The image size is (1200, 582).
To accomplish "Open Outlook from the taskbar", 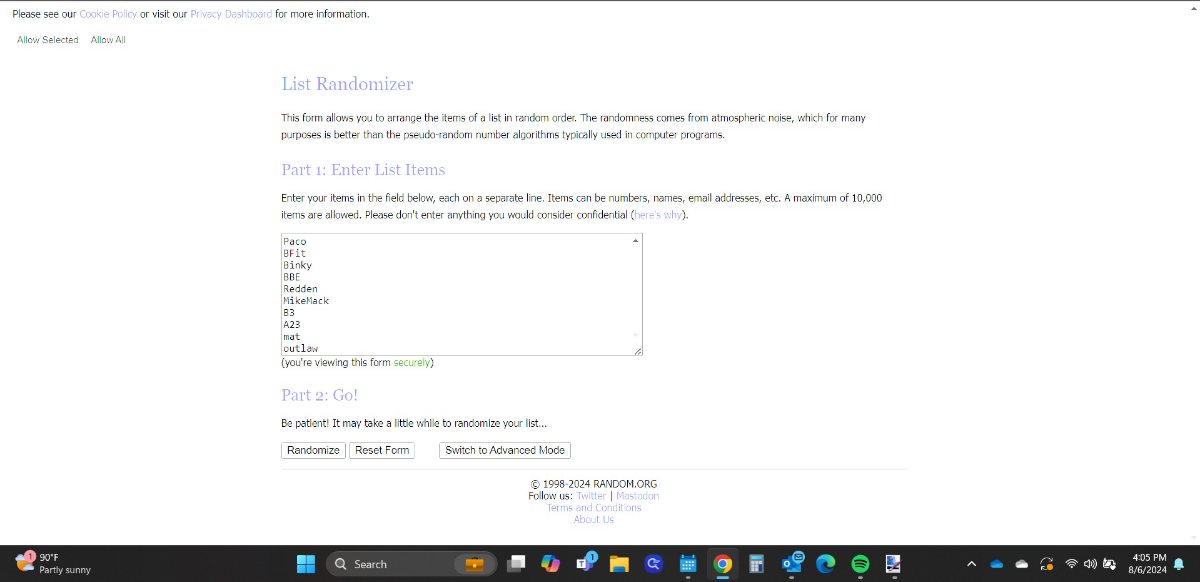I will 791,564.
